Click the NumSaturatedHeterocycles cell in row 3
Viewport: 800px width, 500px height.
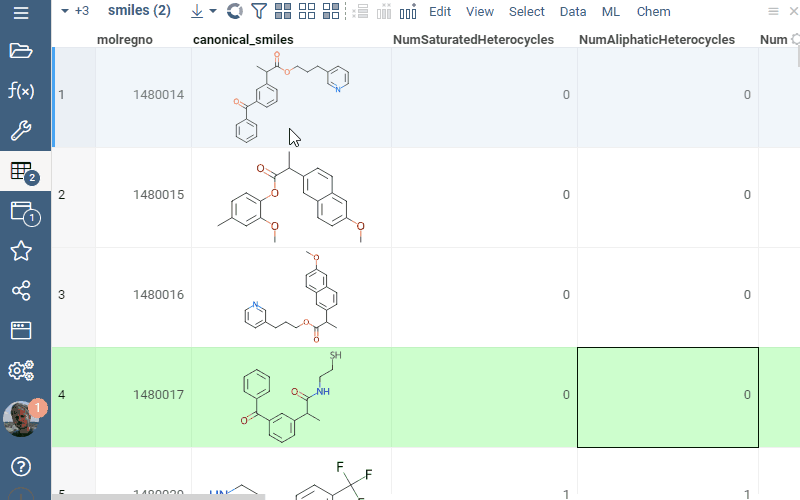484,295
